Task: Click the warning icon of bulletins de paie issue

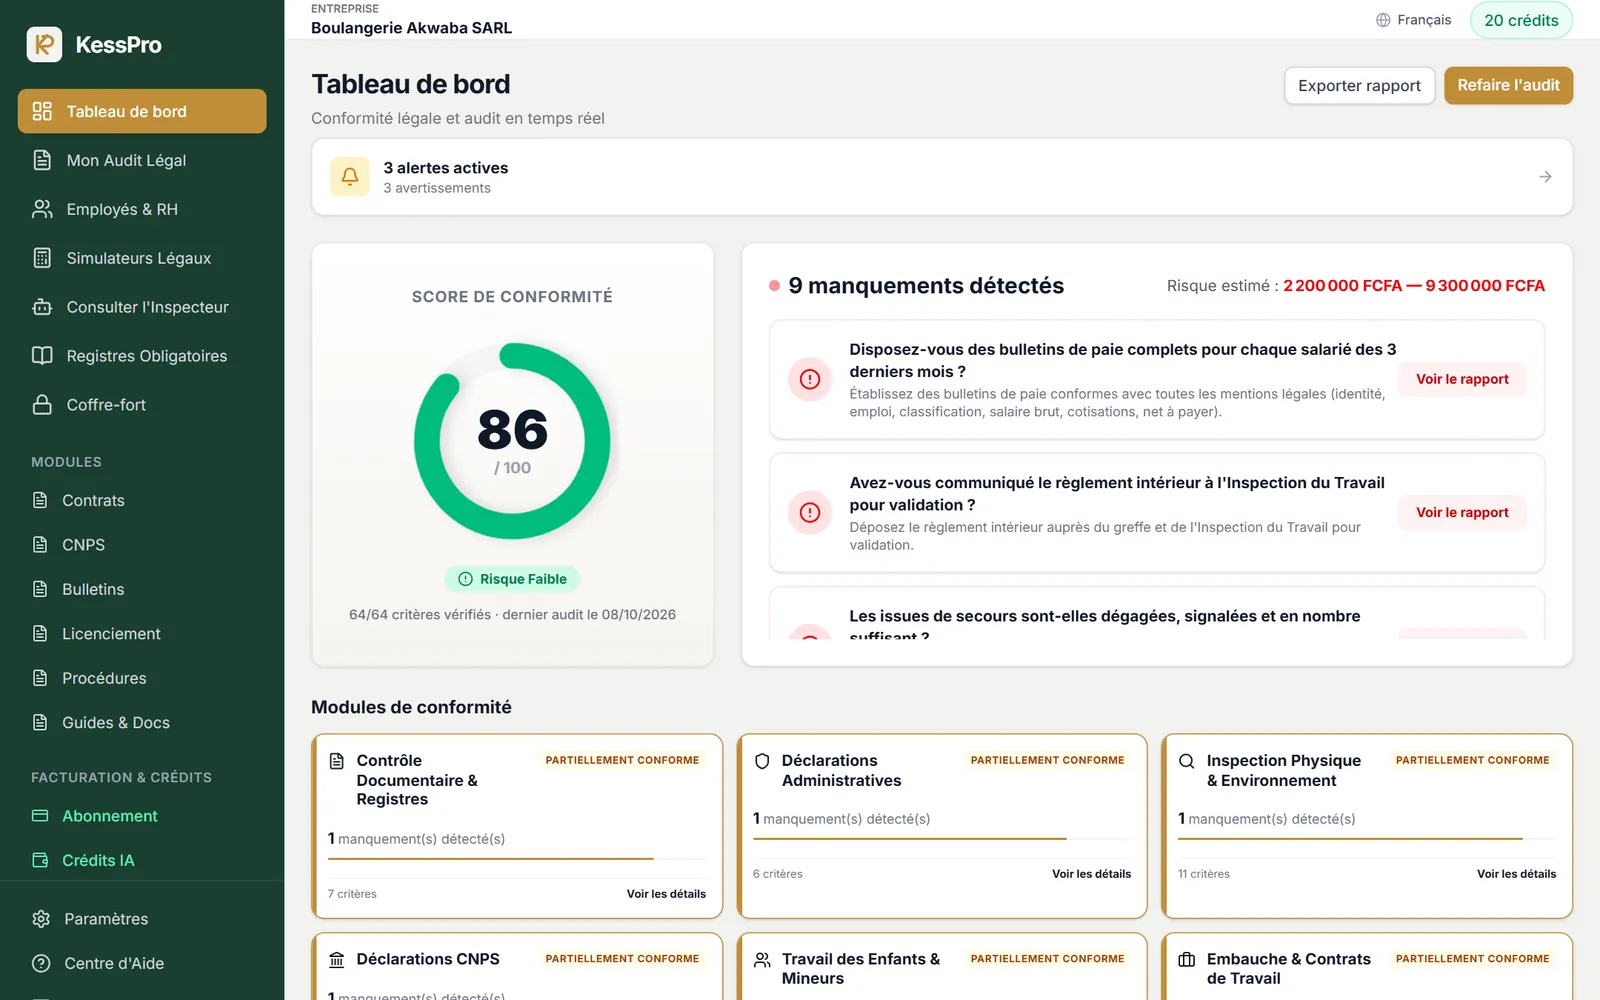Action: (810, 379)
